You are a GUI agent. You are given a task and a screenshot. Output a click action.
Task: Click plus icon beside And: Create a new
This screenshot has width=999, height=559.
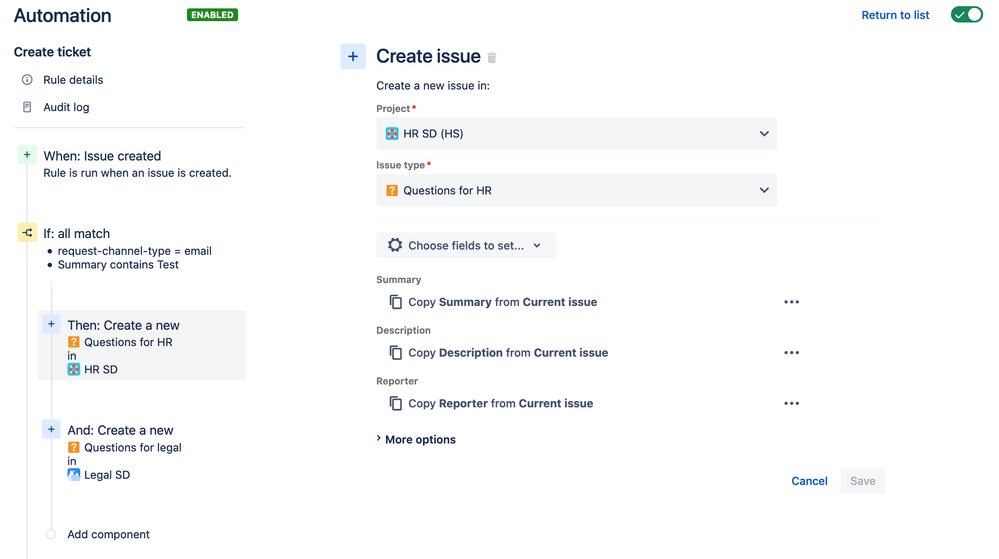(51, 429)
